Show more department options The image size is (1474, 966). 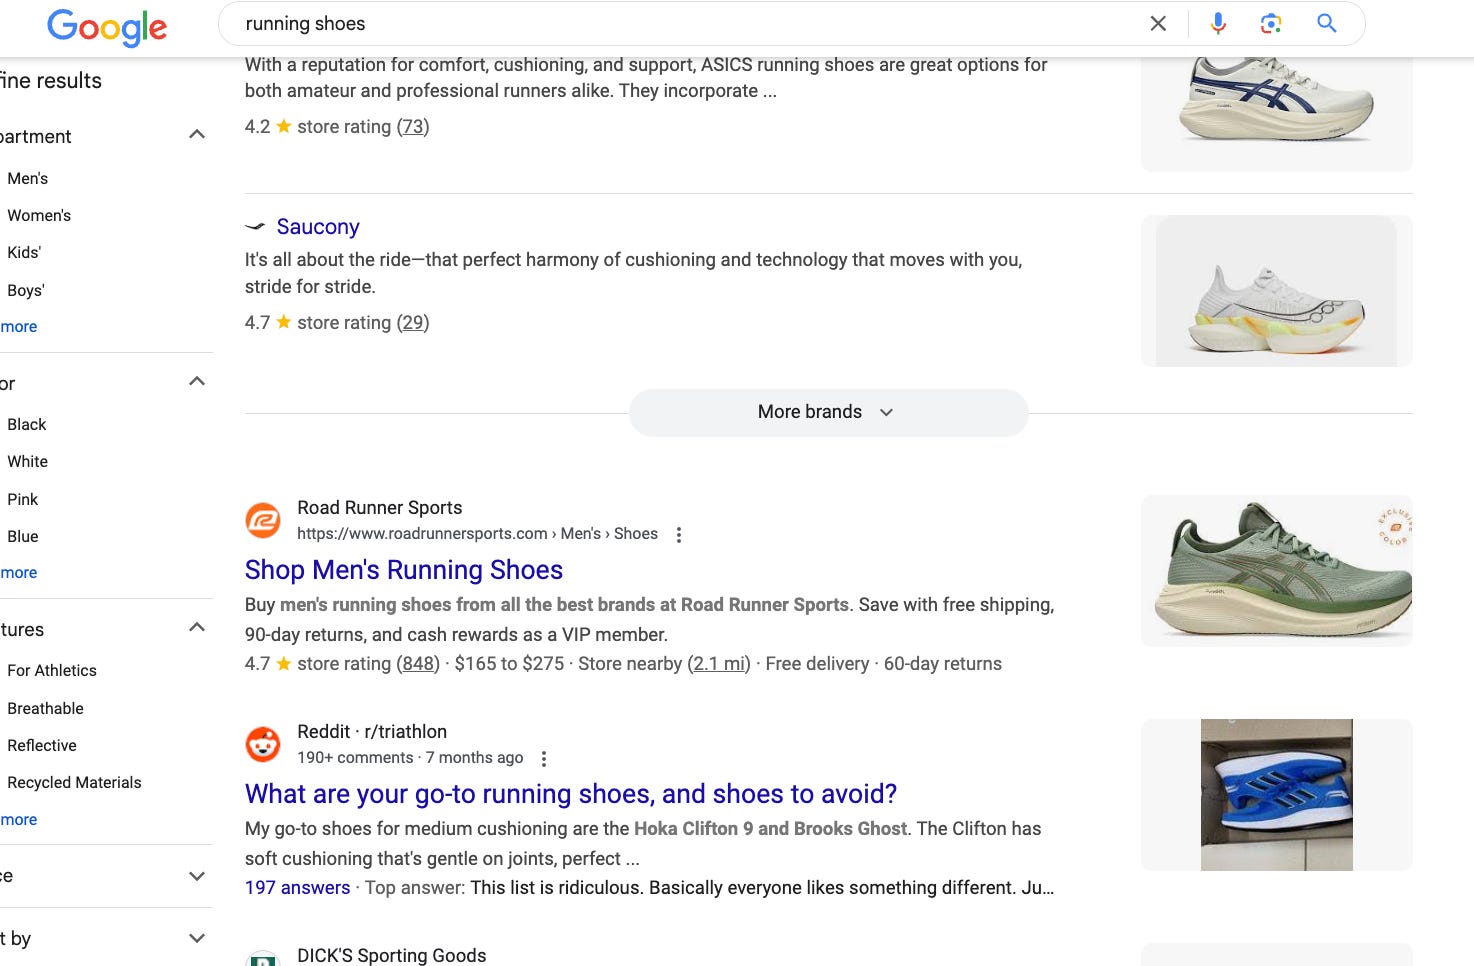19,326
